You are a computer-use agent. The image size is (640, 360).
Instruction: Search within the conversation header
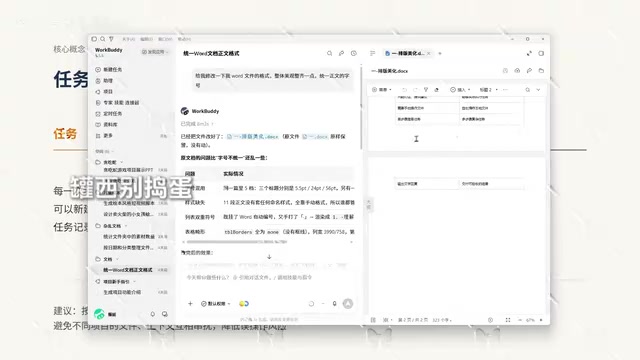pos(329,53)
